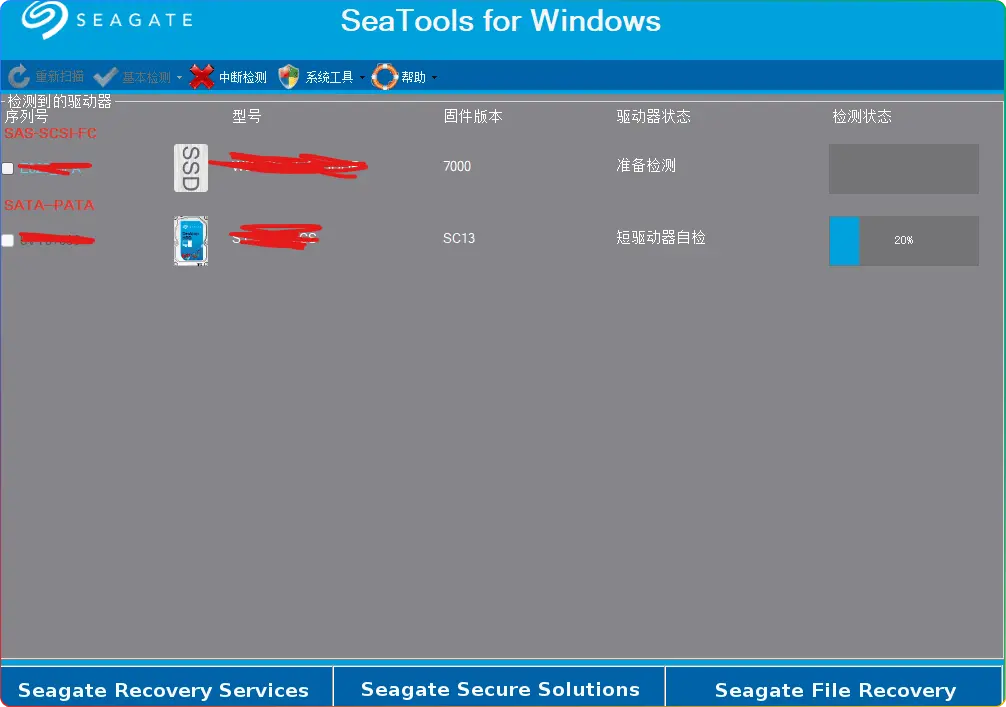The image size is (1006, 707).
Task: Open Seagate Secure Solutions
Action: [499, 687]
